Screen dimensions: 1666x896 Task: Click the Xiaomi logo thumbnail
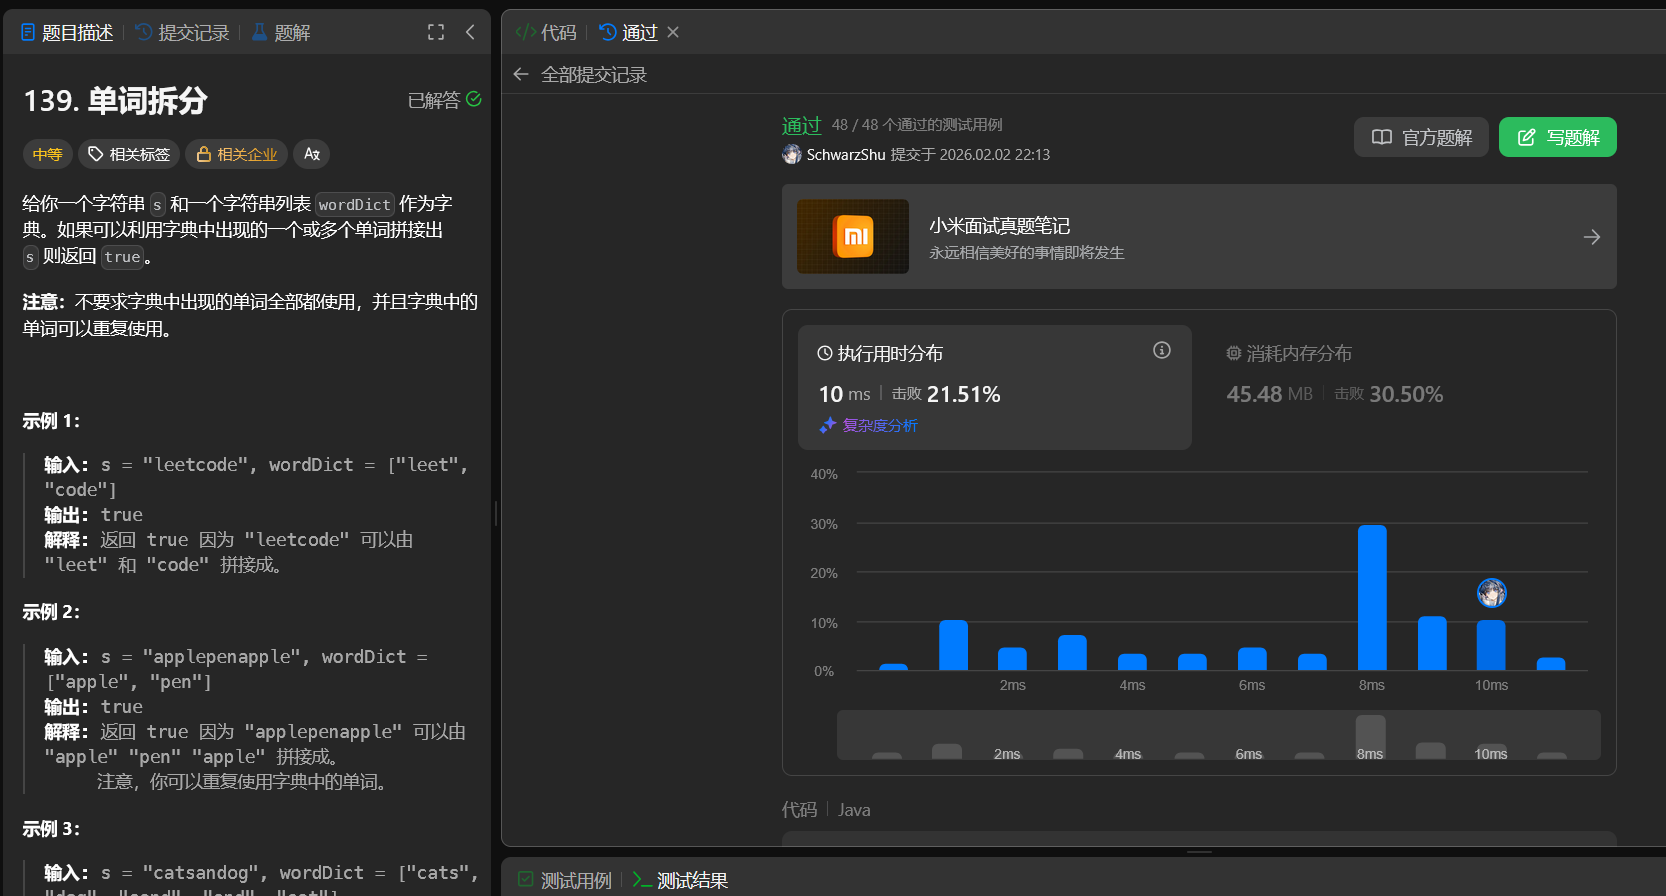pyautogui.click(x=853, y=237)
